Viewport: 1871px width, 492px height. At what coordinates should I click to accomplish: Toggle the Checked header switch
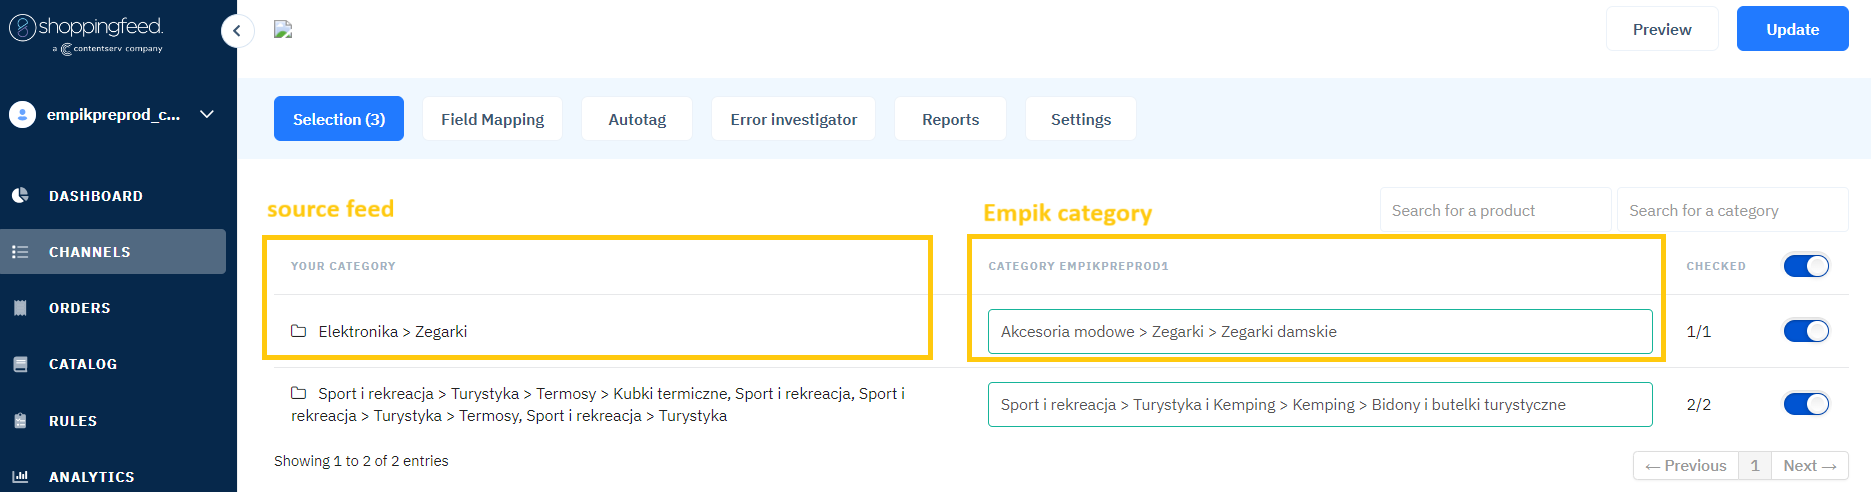click(1806, 266)
